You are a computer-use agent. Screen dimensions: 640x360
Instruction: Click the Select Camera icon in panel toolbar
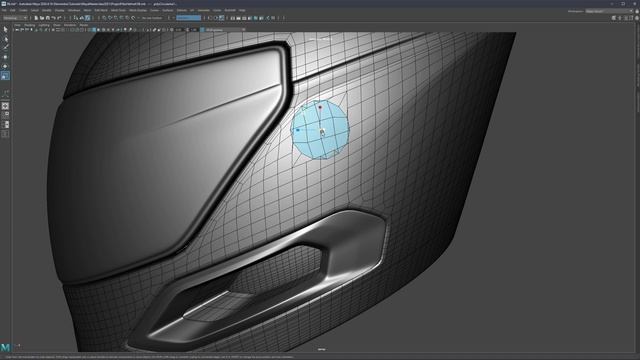coord(17,29)
